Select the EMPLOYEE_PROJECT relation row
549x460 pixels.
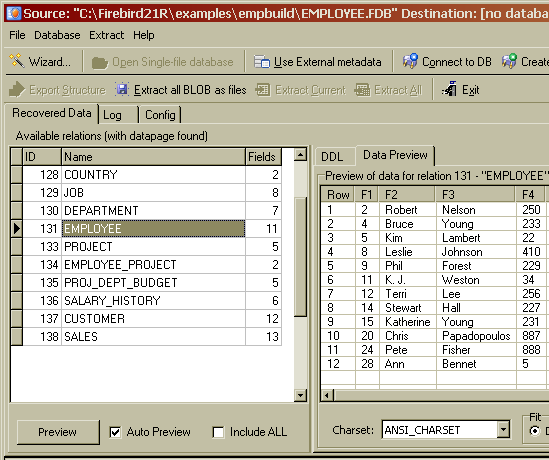(x=146, y=265)
